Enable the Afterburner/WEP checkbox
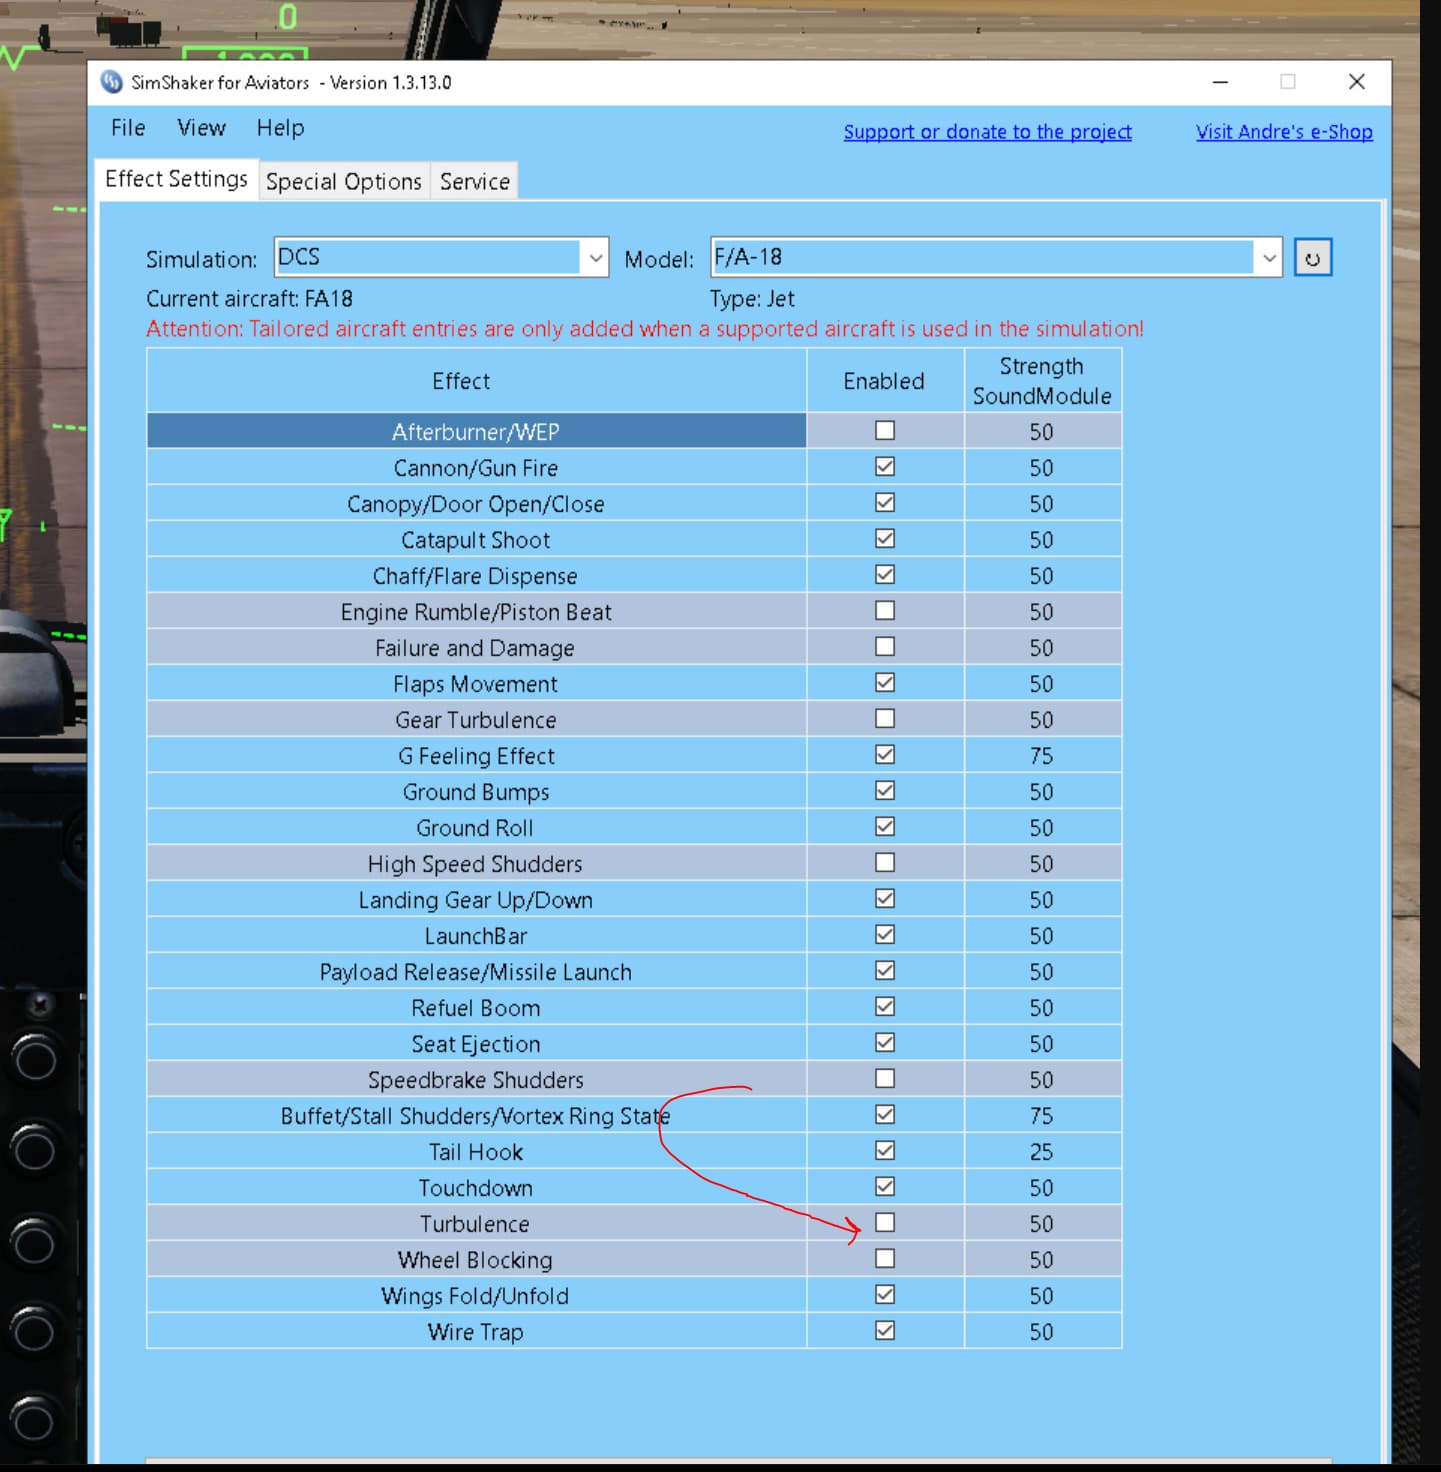Screen dimensions: 1441x1472 pos(884,430)
